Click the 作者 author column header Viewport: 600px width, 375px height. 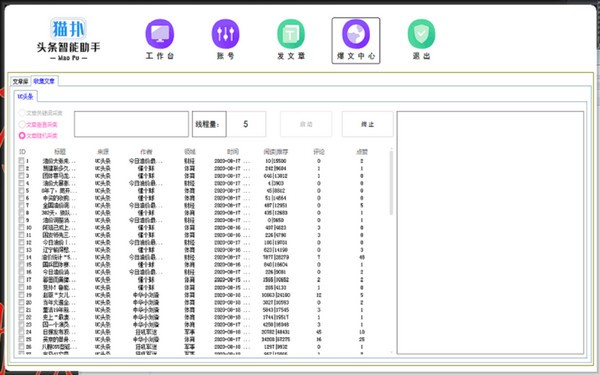pos(146,152)
